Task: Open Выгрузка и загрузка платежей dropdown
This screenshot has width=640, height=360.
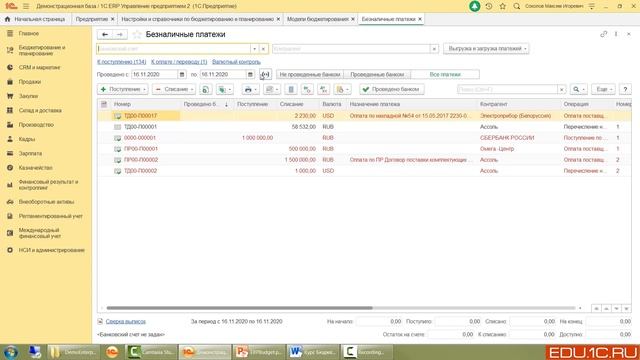Action: 486,49
